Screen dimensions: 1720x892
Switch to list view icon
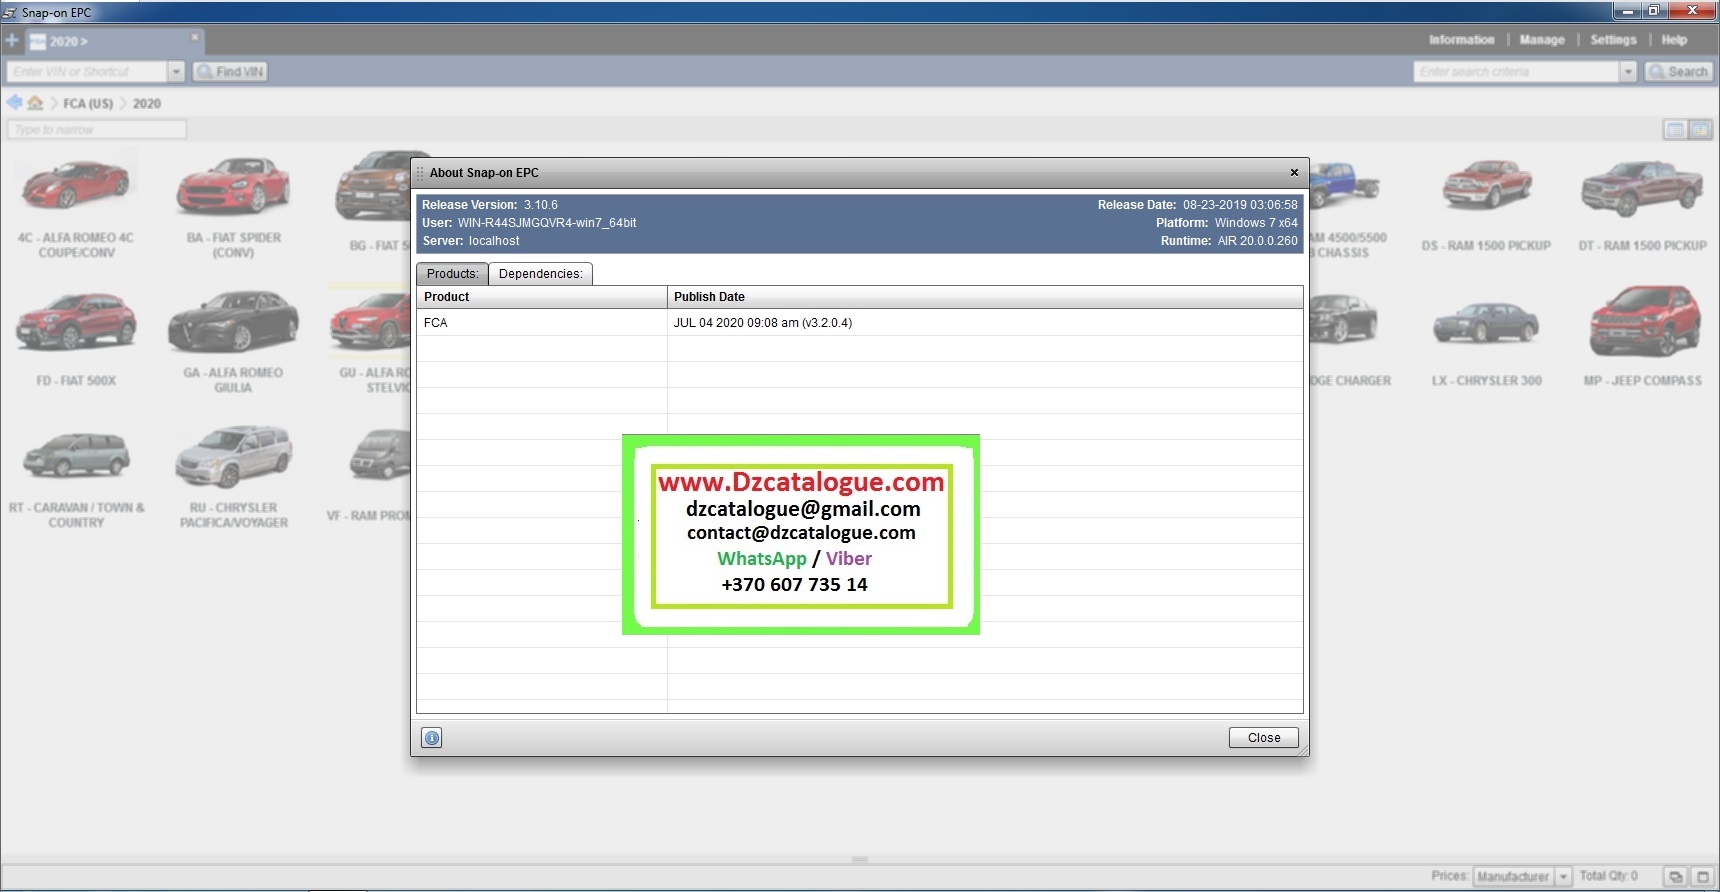click(1674, 130)
